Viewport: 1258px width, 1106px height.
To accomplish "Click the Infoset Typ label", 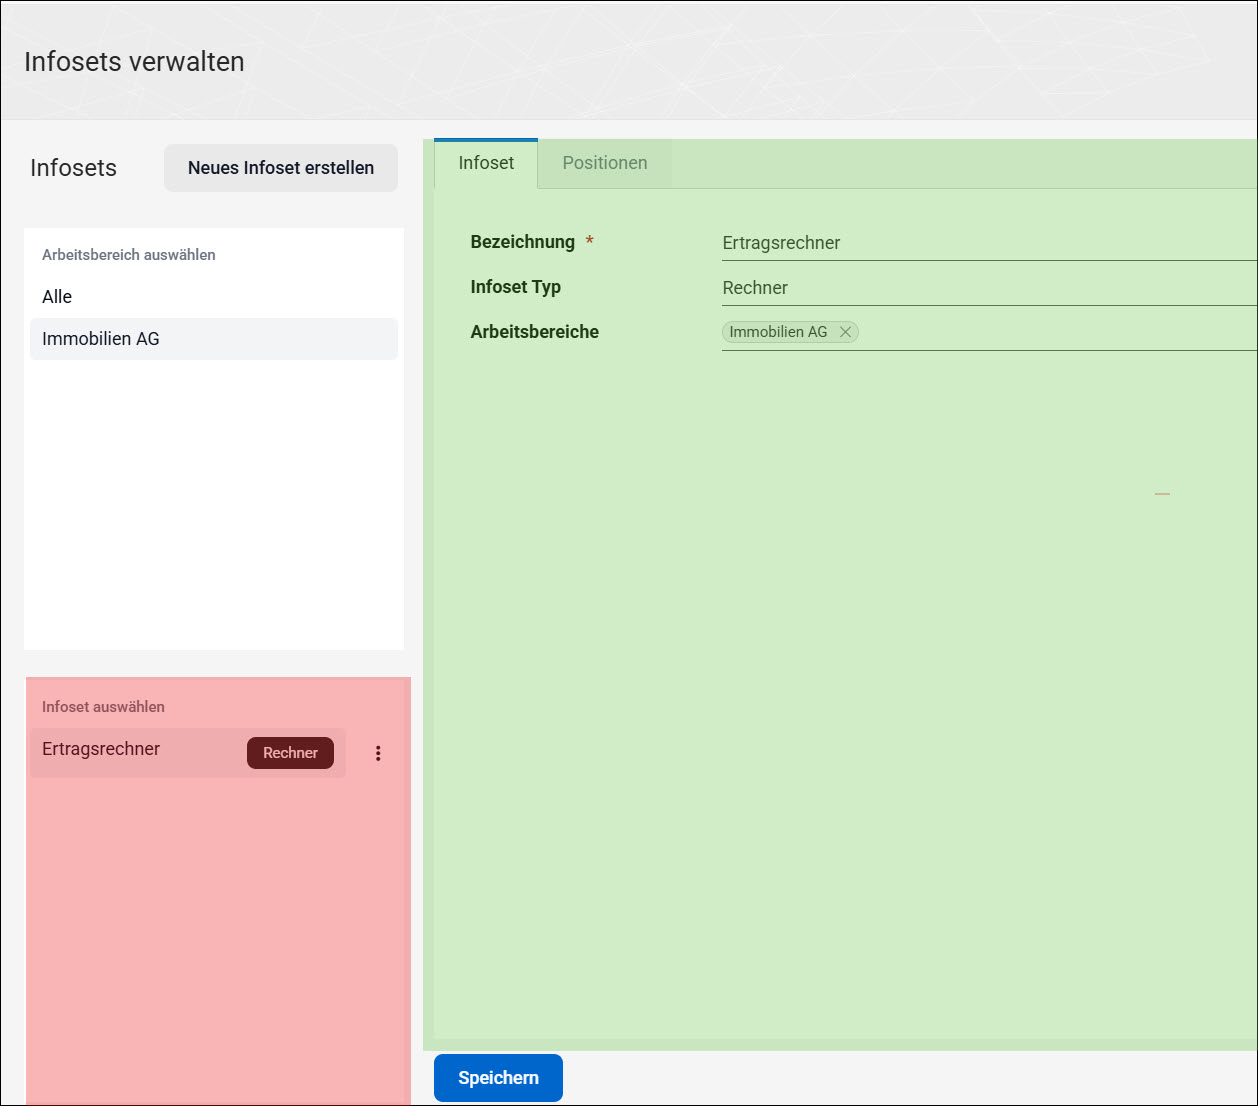I will (x=516, y=287).
